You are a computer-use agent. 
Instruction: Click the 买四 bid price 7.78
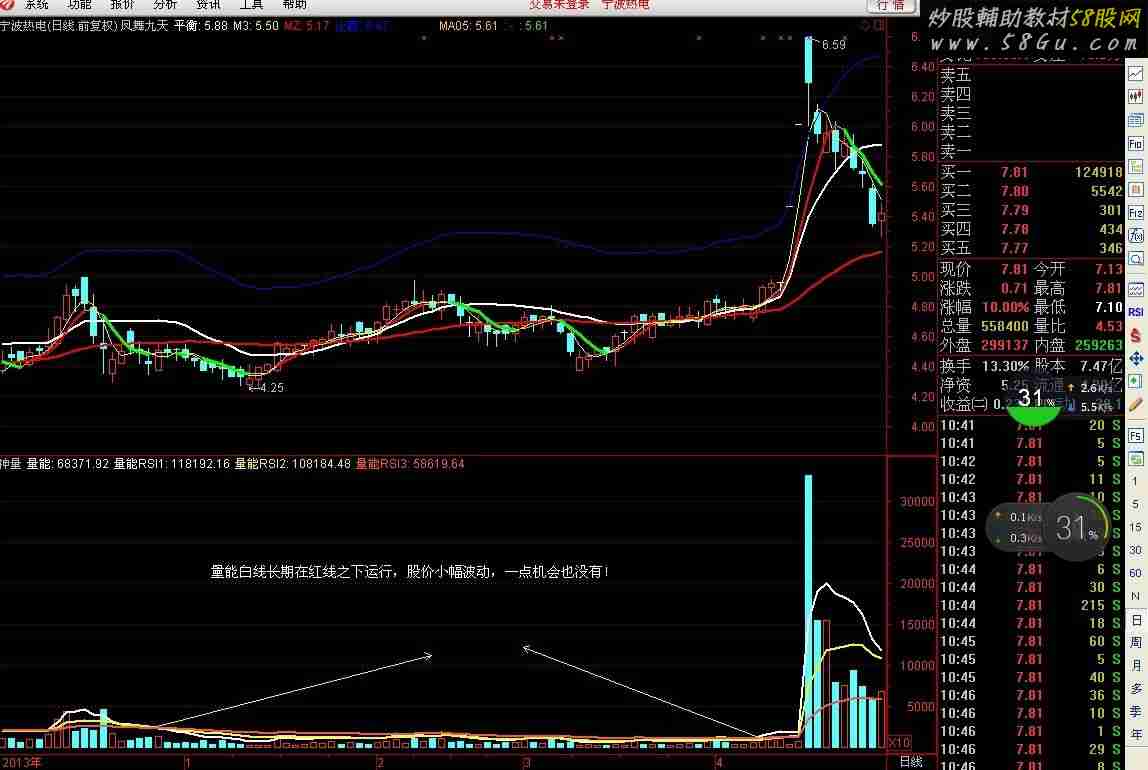click(x=1015, y=229)
